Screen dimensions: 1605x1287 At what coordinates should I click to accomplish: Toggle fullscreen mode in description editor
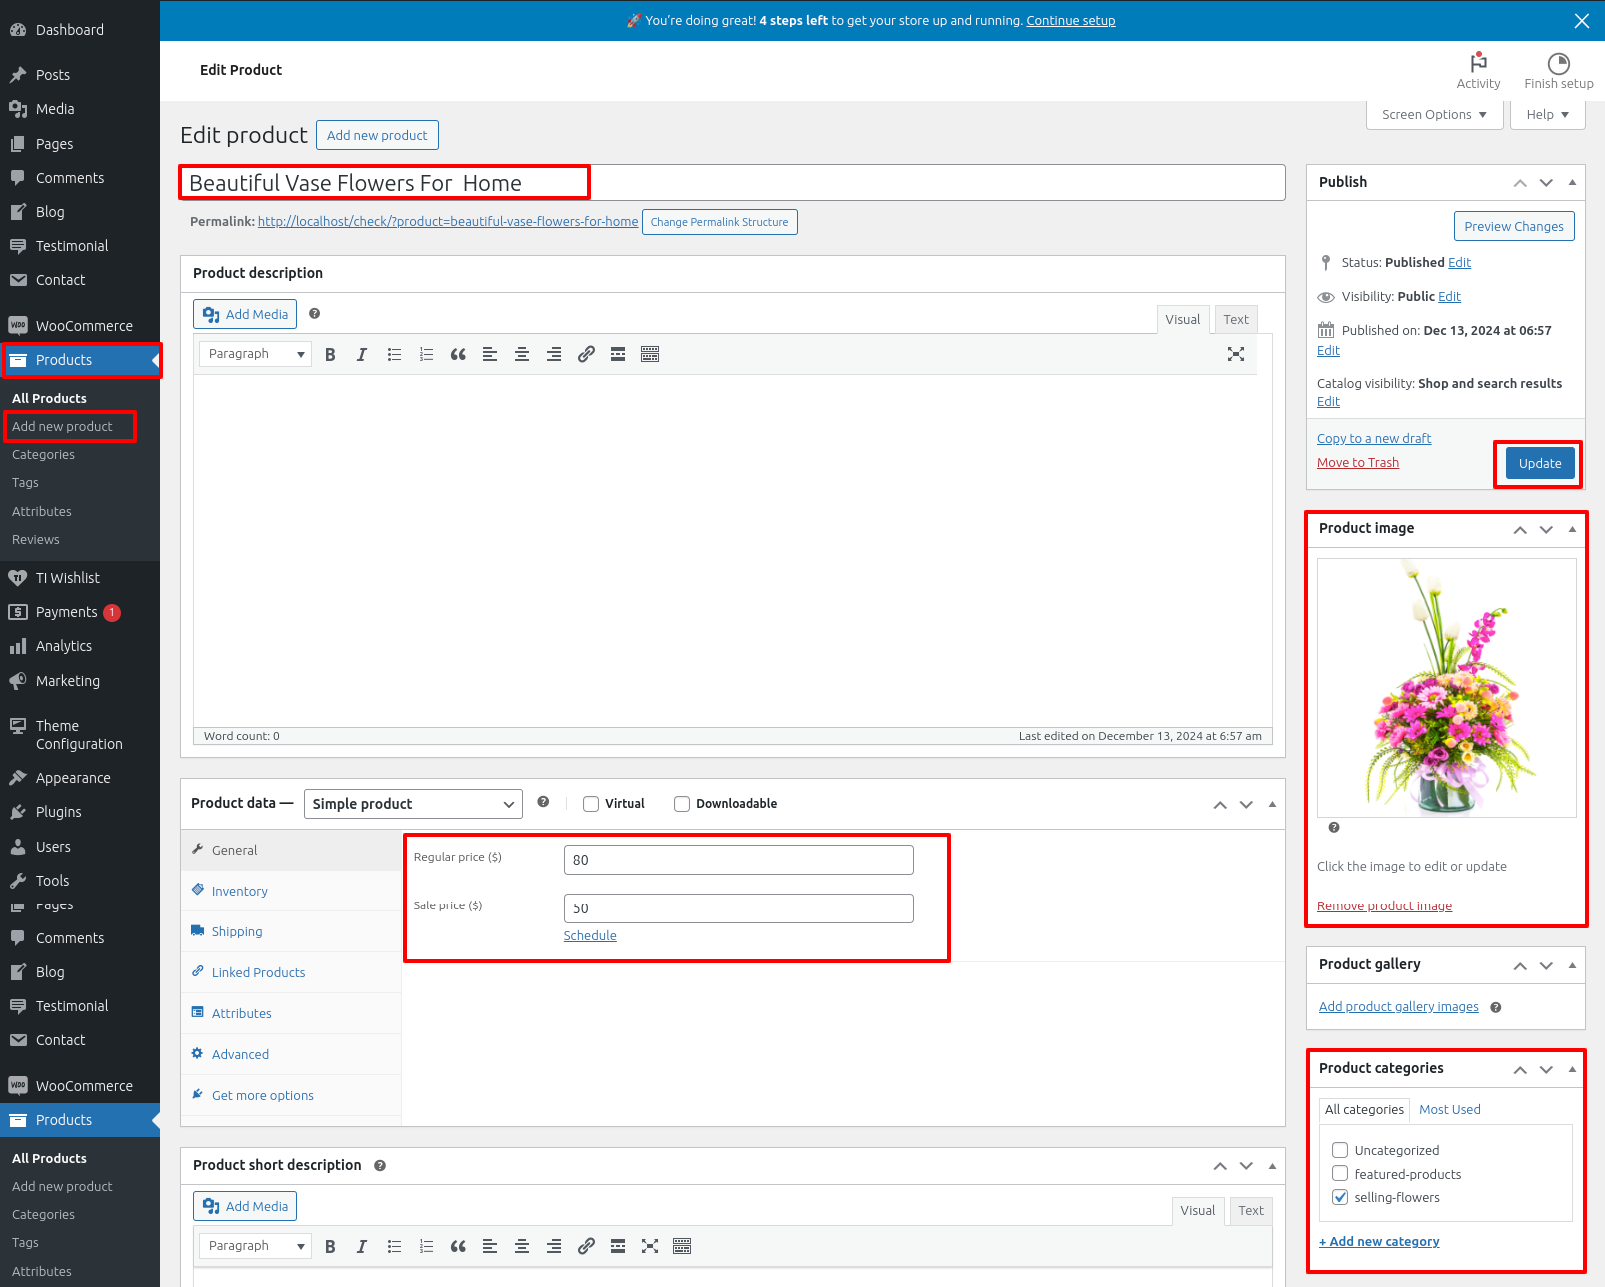(1236, 354)
